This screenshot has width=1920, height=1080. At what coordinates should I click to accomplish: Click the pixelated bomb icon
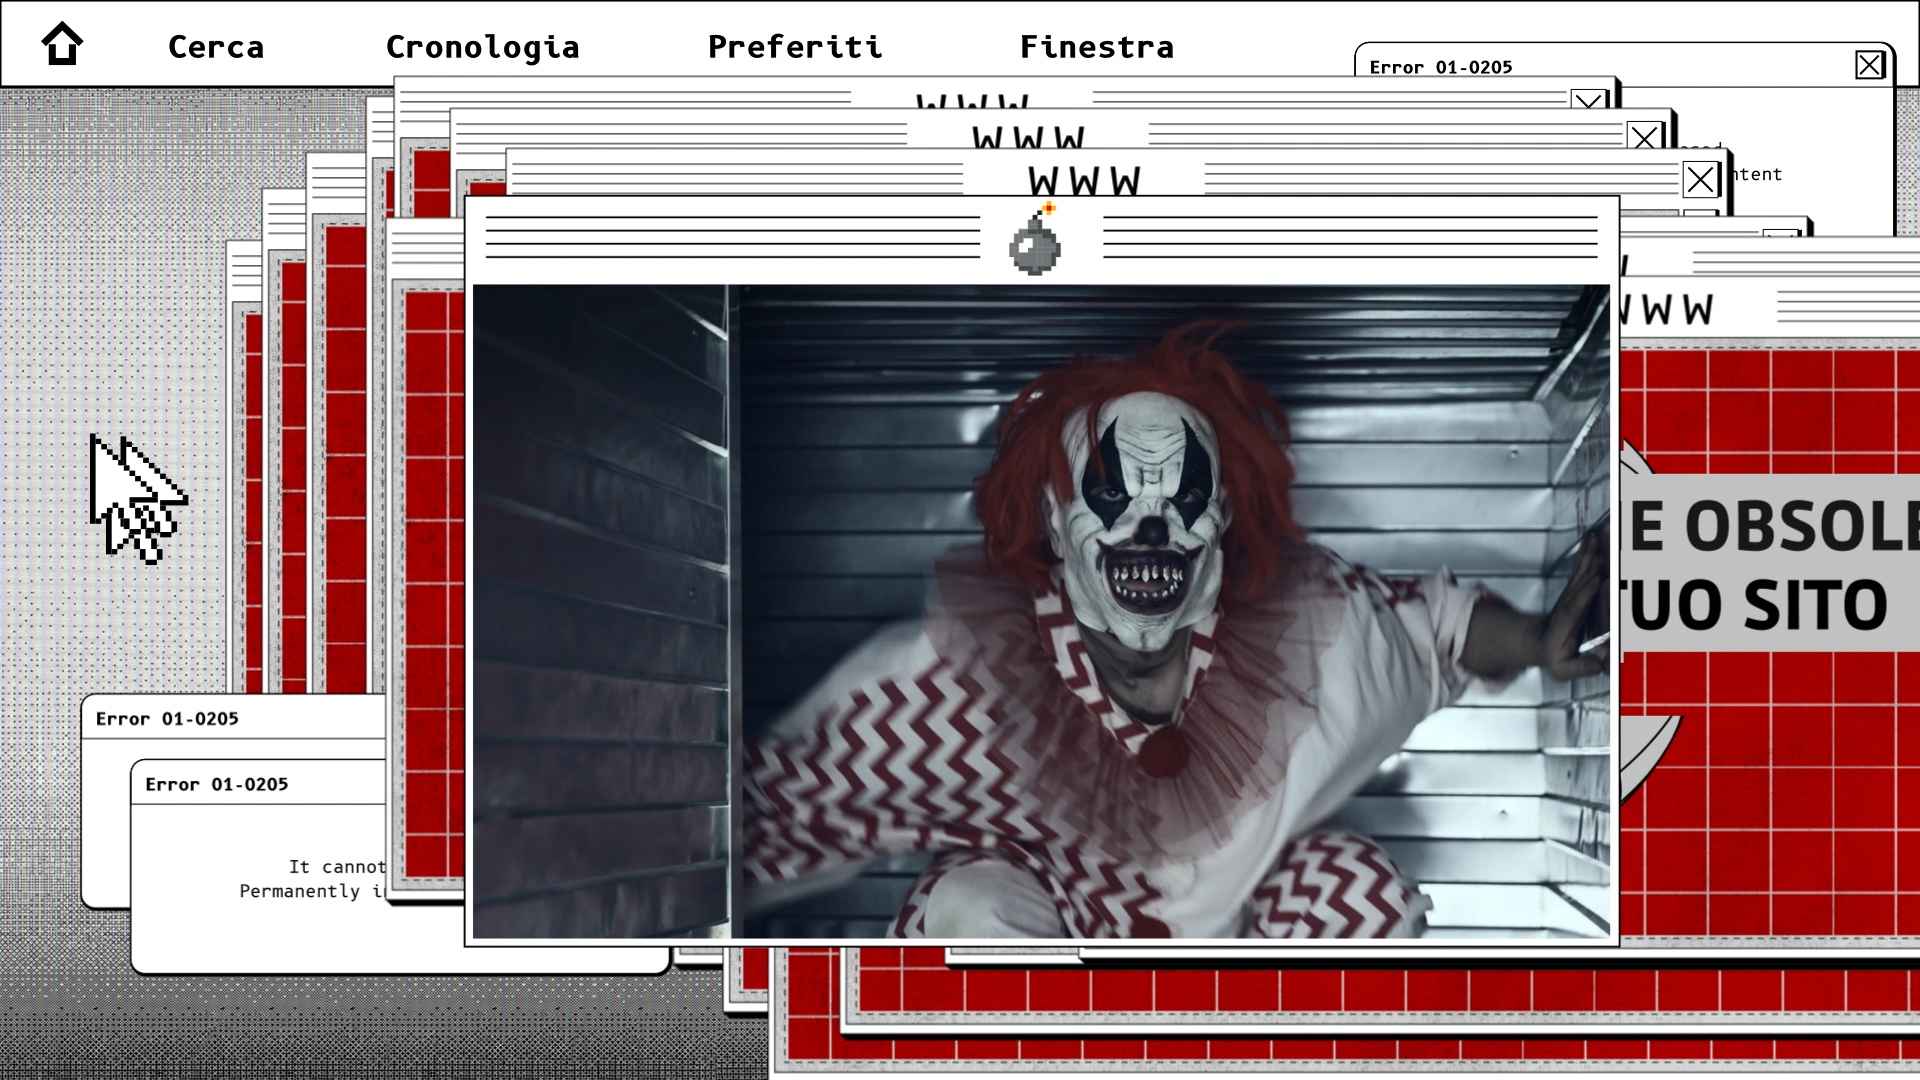point(1036,238)
